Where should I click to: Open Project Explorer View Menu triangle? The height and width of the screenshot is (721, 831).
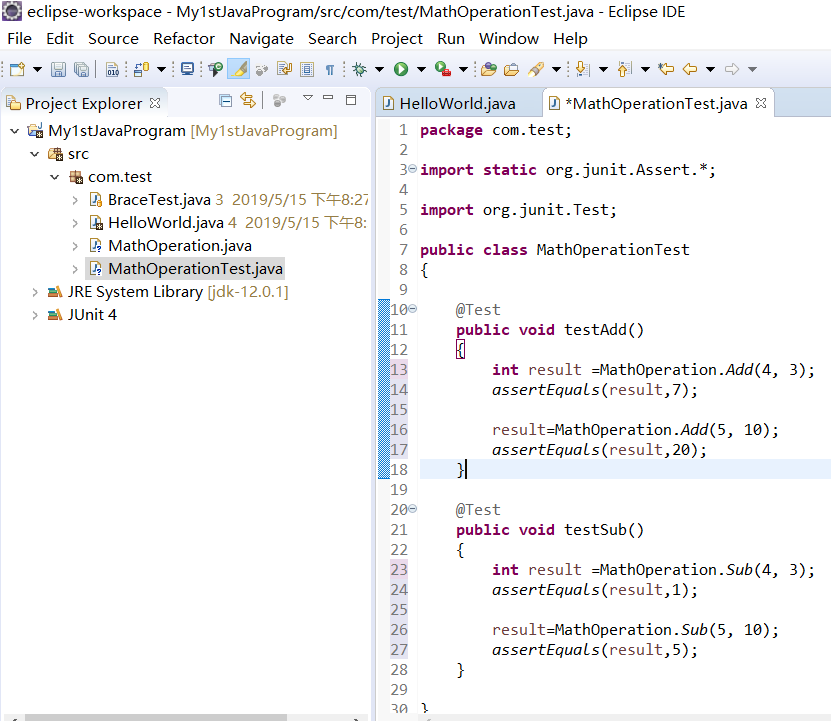(x=308, y=98)
